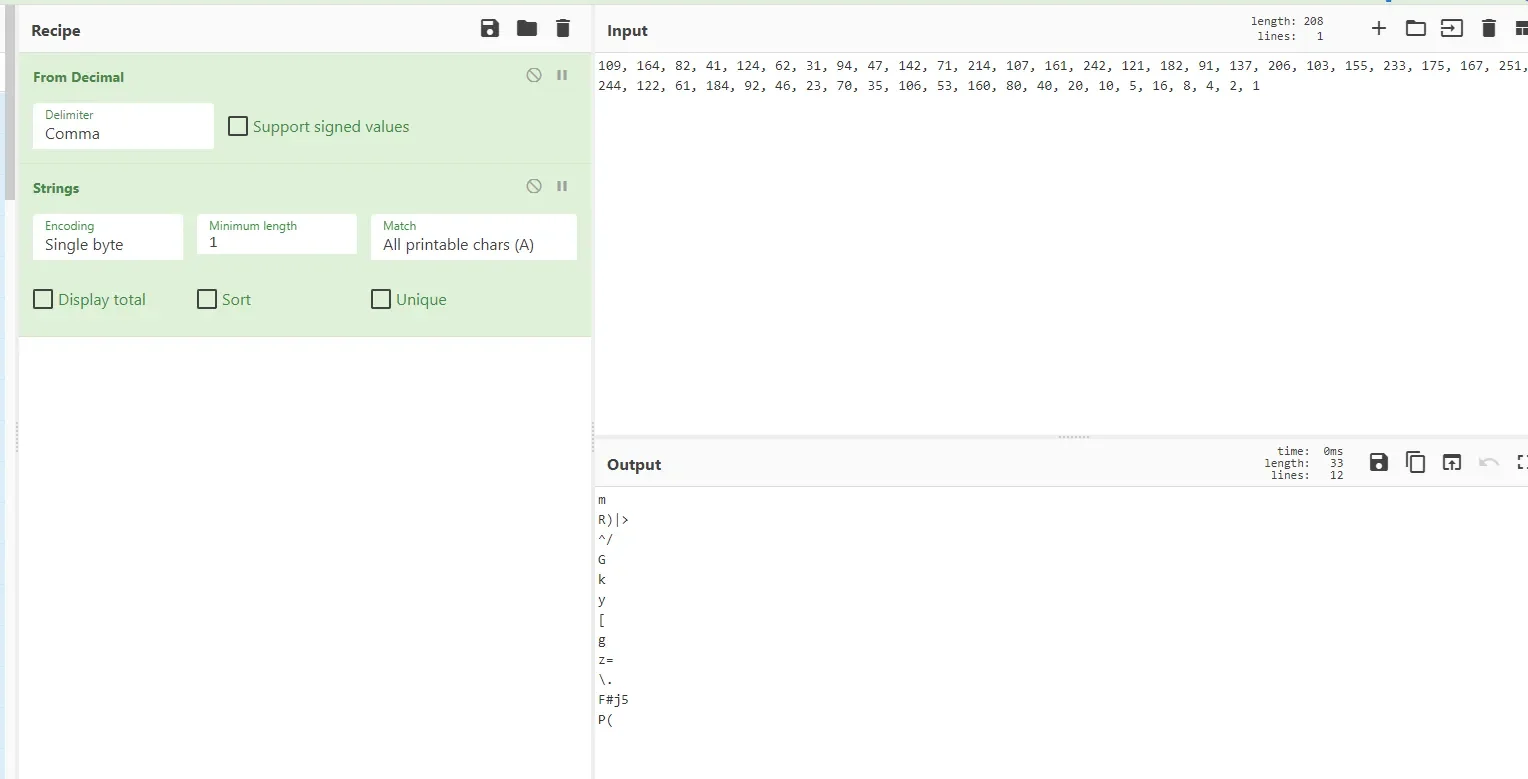1528x779 pixels.
Task: Save the current recipe
Action: [490, 29]
